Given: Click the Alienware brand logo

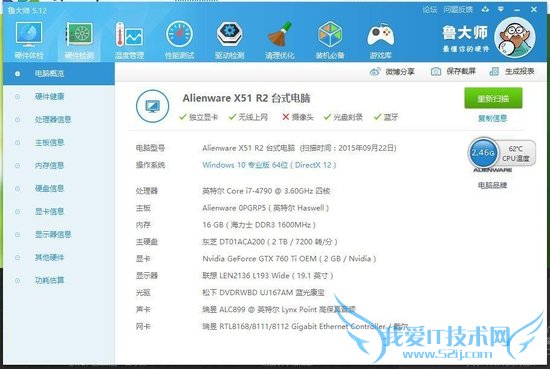Looking at the screenshot, I should (492, 170).
